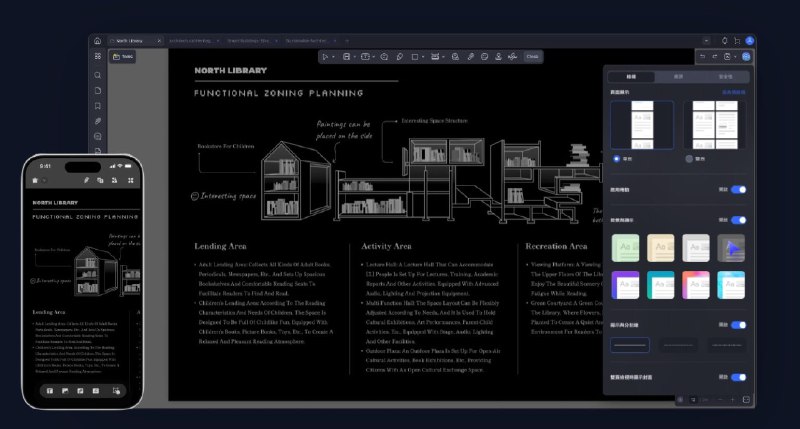The width and height of the screenshot is (800, 429).
Task: Open the search icon in left sidebar
Action: [98, 75]
